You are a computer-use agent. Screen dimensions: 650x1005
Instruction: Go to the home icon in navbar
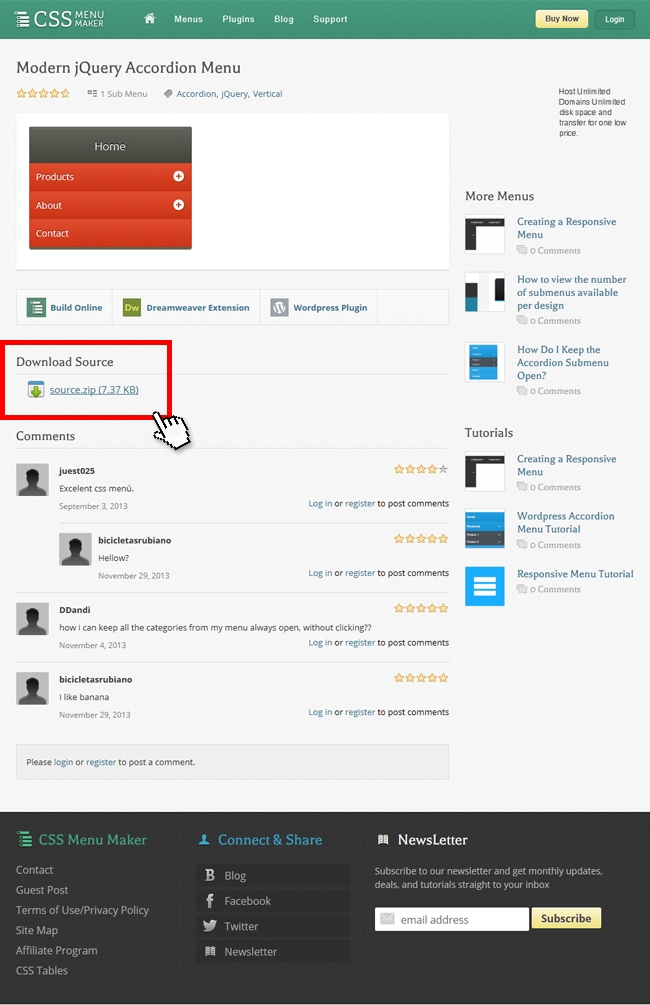[149, 19]
